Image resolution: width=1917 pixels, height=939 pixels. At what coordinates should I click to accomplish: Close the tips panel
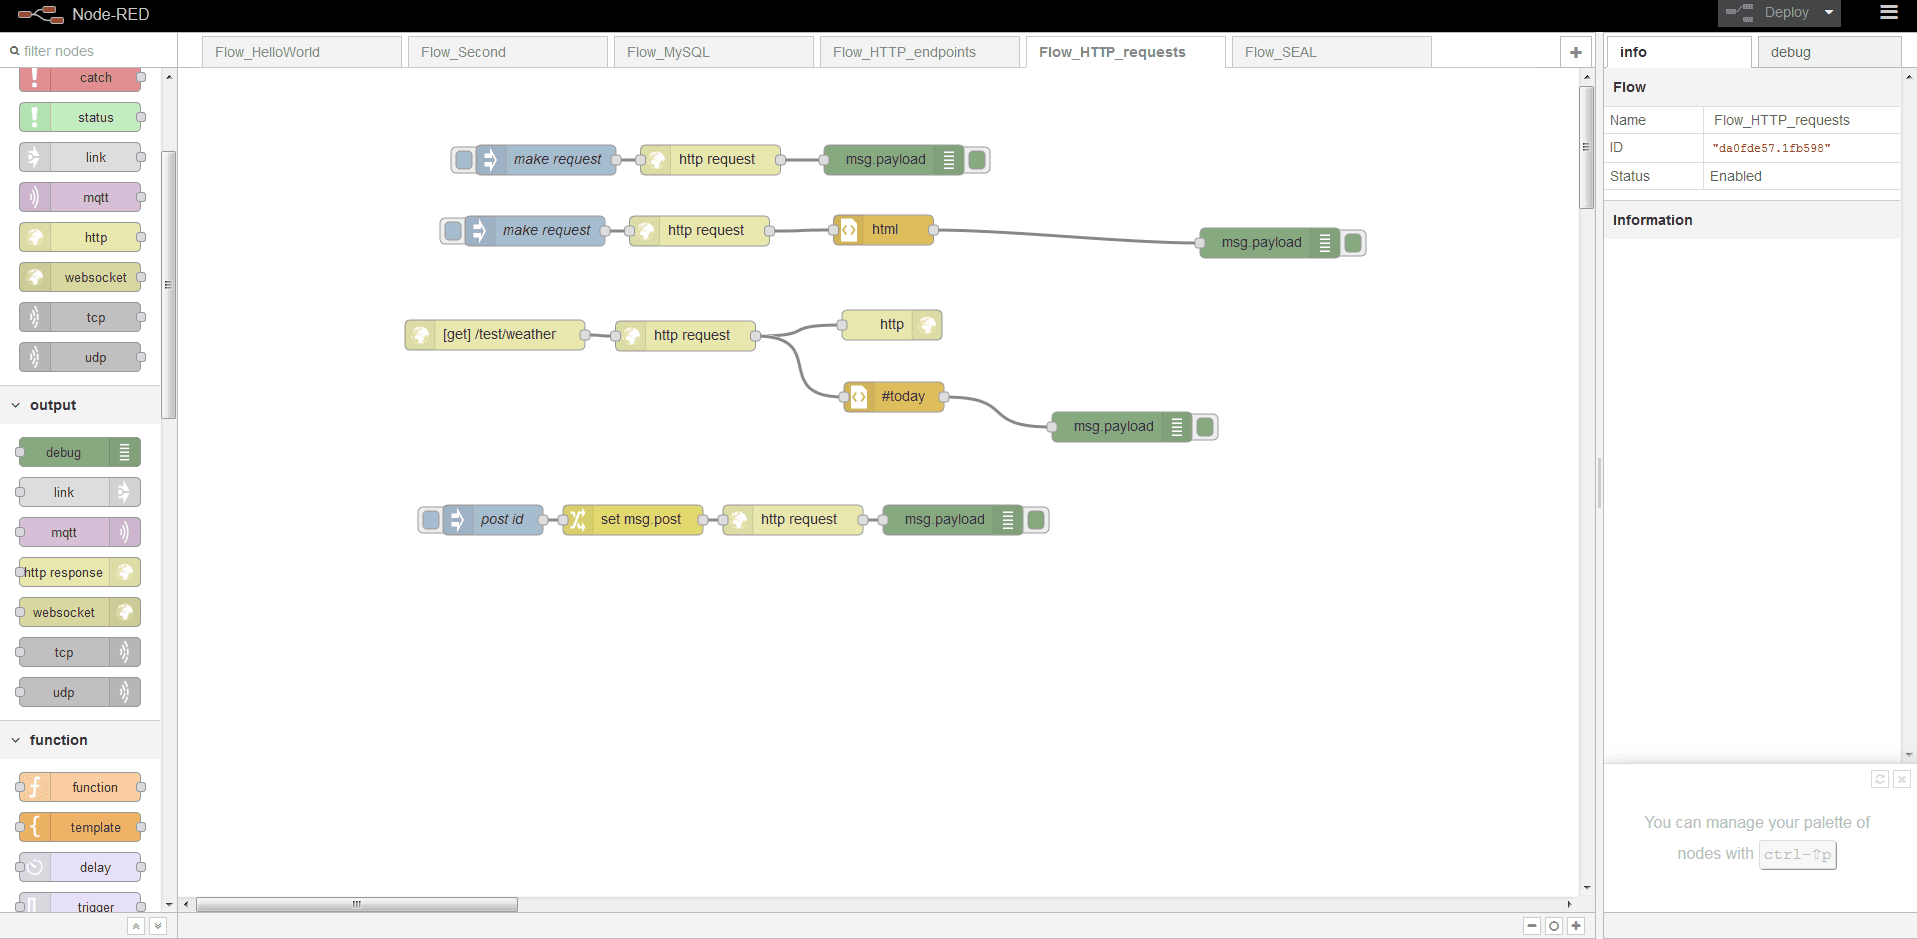coord(1902,779)
